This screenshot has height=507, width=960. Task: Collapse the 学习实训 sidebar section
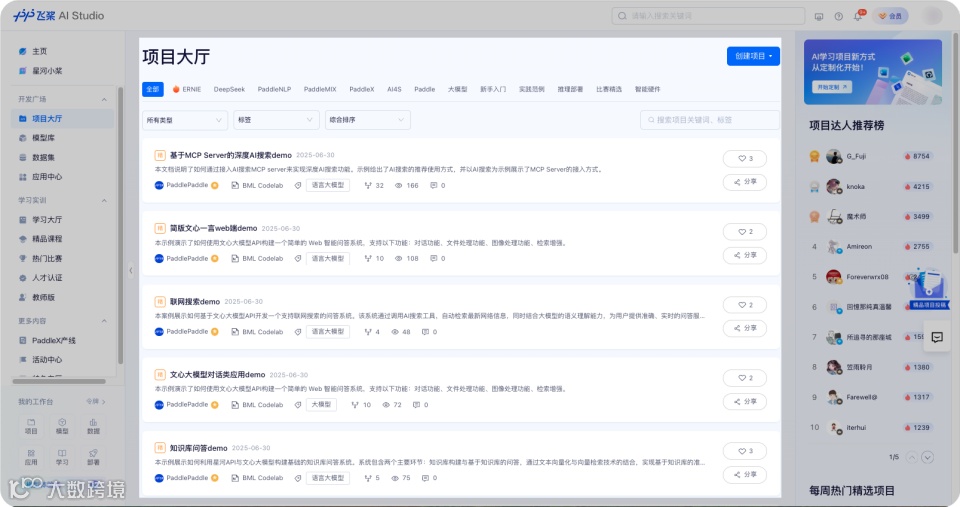[x=104, y=200]
